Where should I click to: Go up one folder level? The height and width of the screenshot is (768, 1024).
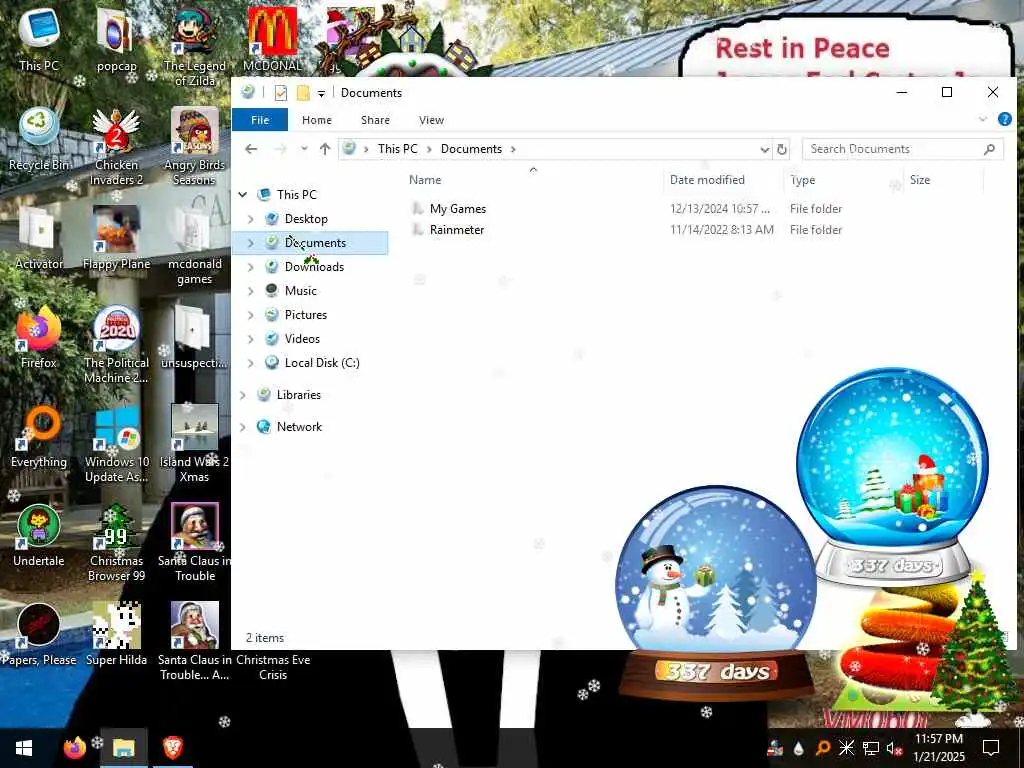(x=325, y=149)
